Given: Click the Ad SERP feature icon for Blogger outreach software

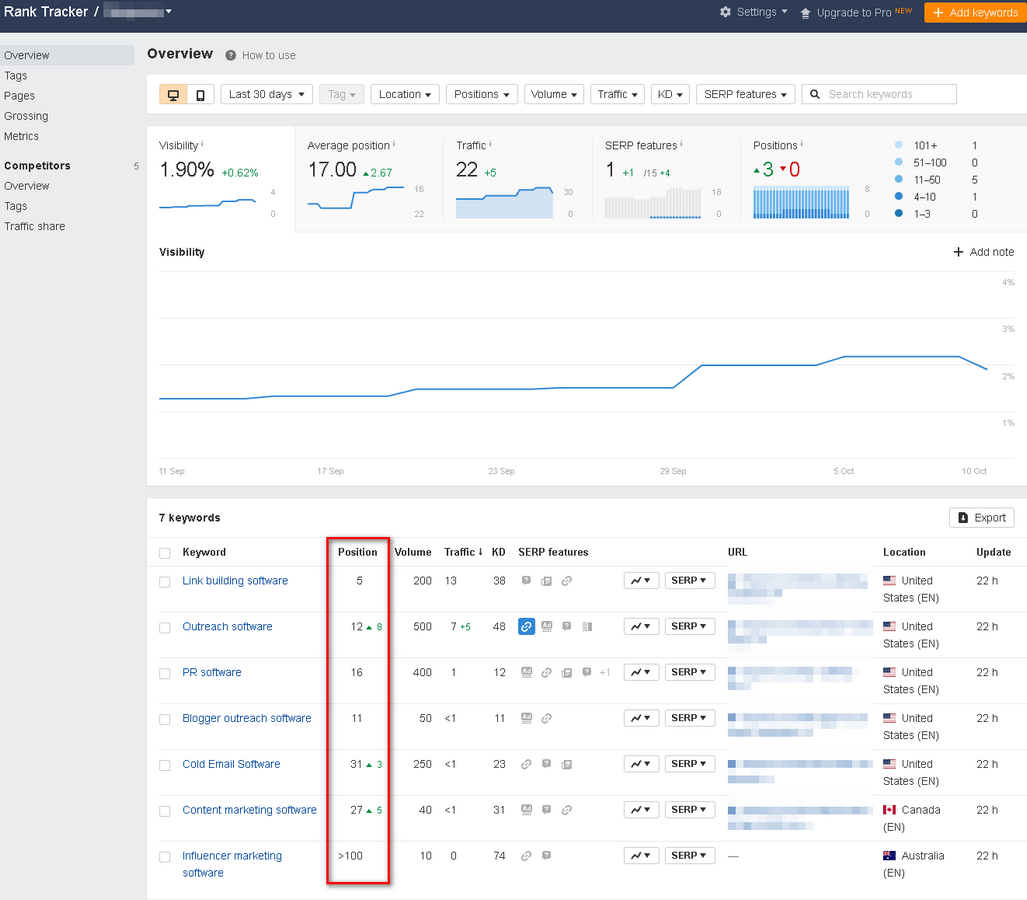Looking at the screenshot, I should [x=526, y=718].
